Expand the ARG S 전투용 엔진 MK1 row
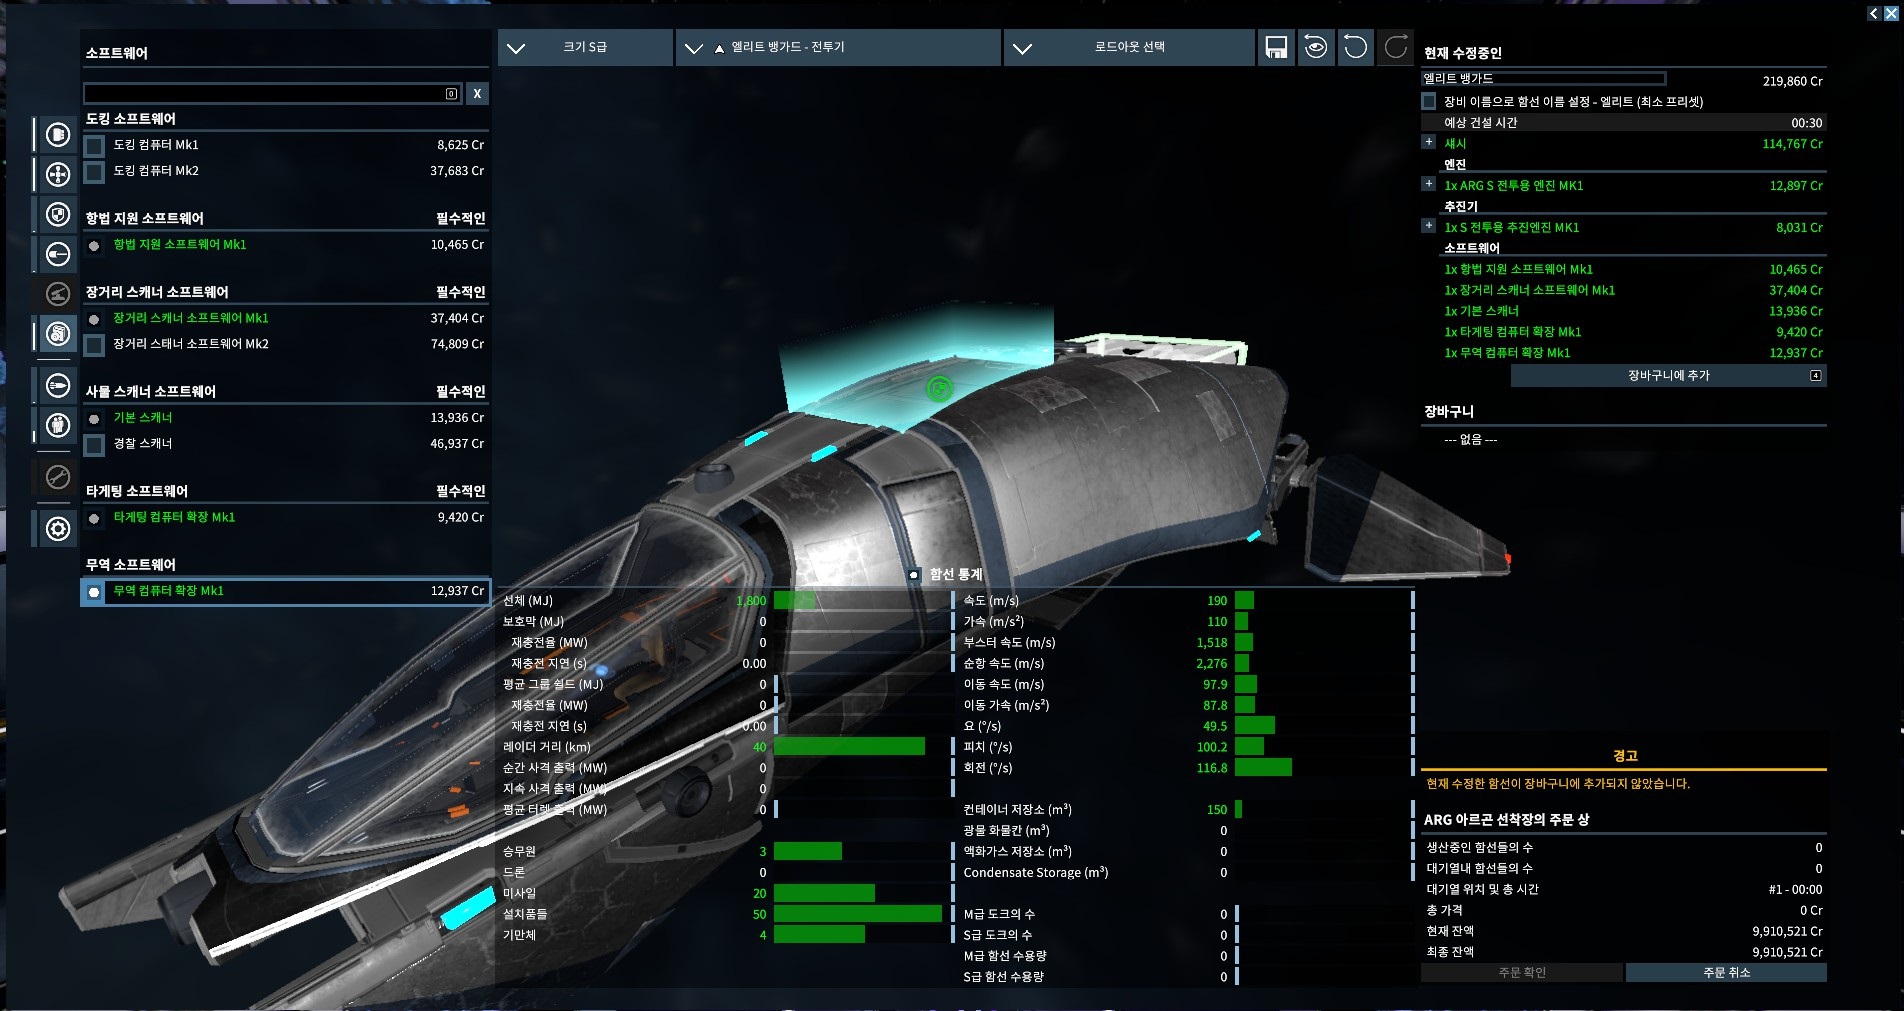The image size is (1904, 1011). point(1429,184)
